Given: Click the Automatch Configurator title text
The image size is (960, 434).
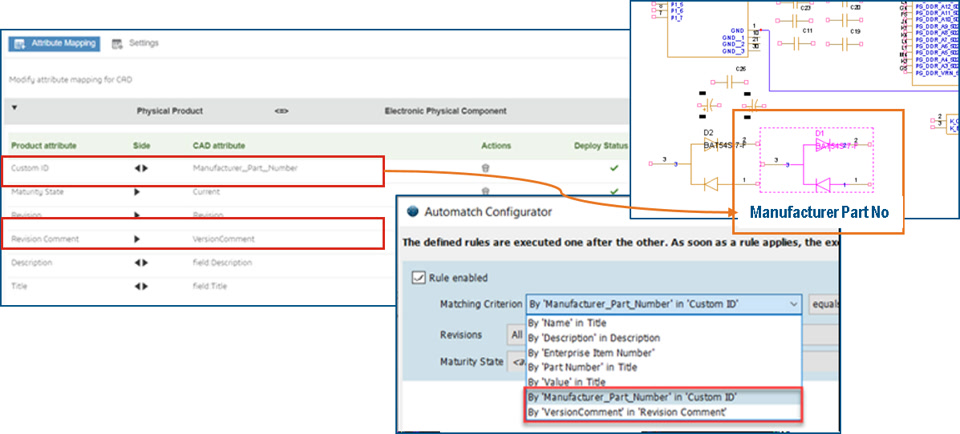Looking at the screenshot, I should pos(488,212).
